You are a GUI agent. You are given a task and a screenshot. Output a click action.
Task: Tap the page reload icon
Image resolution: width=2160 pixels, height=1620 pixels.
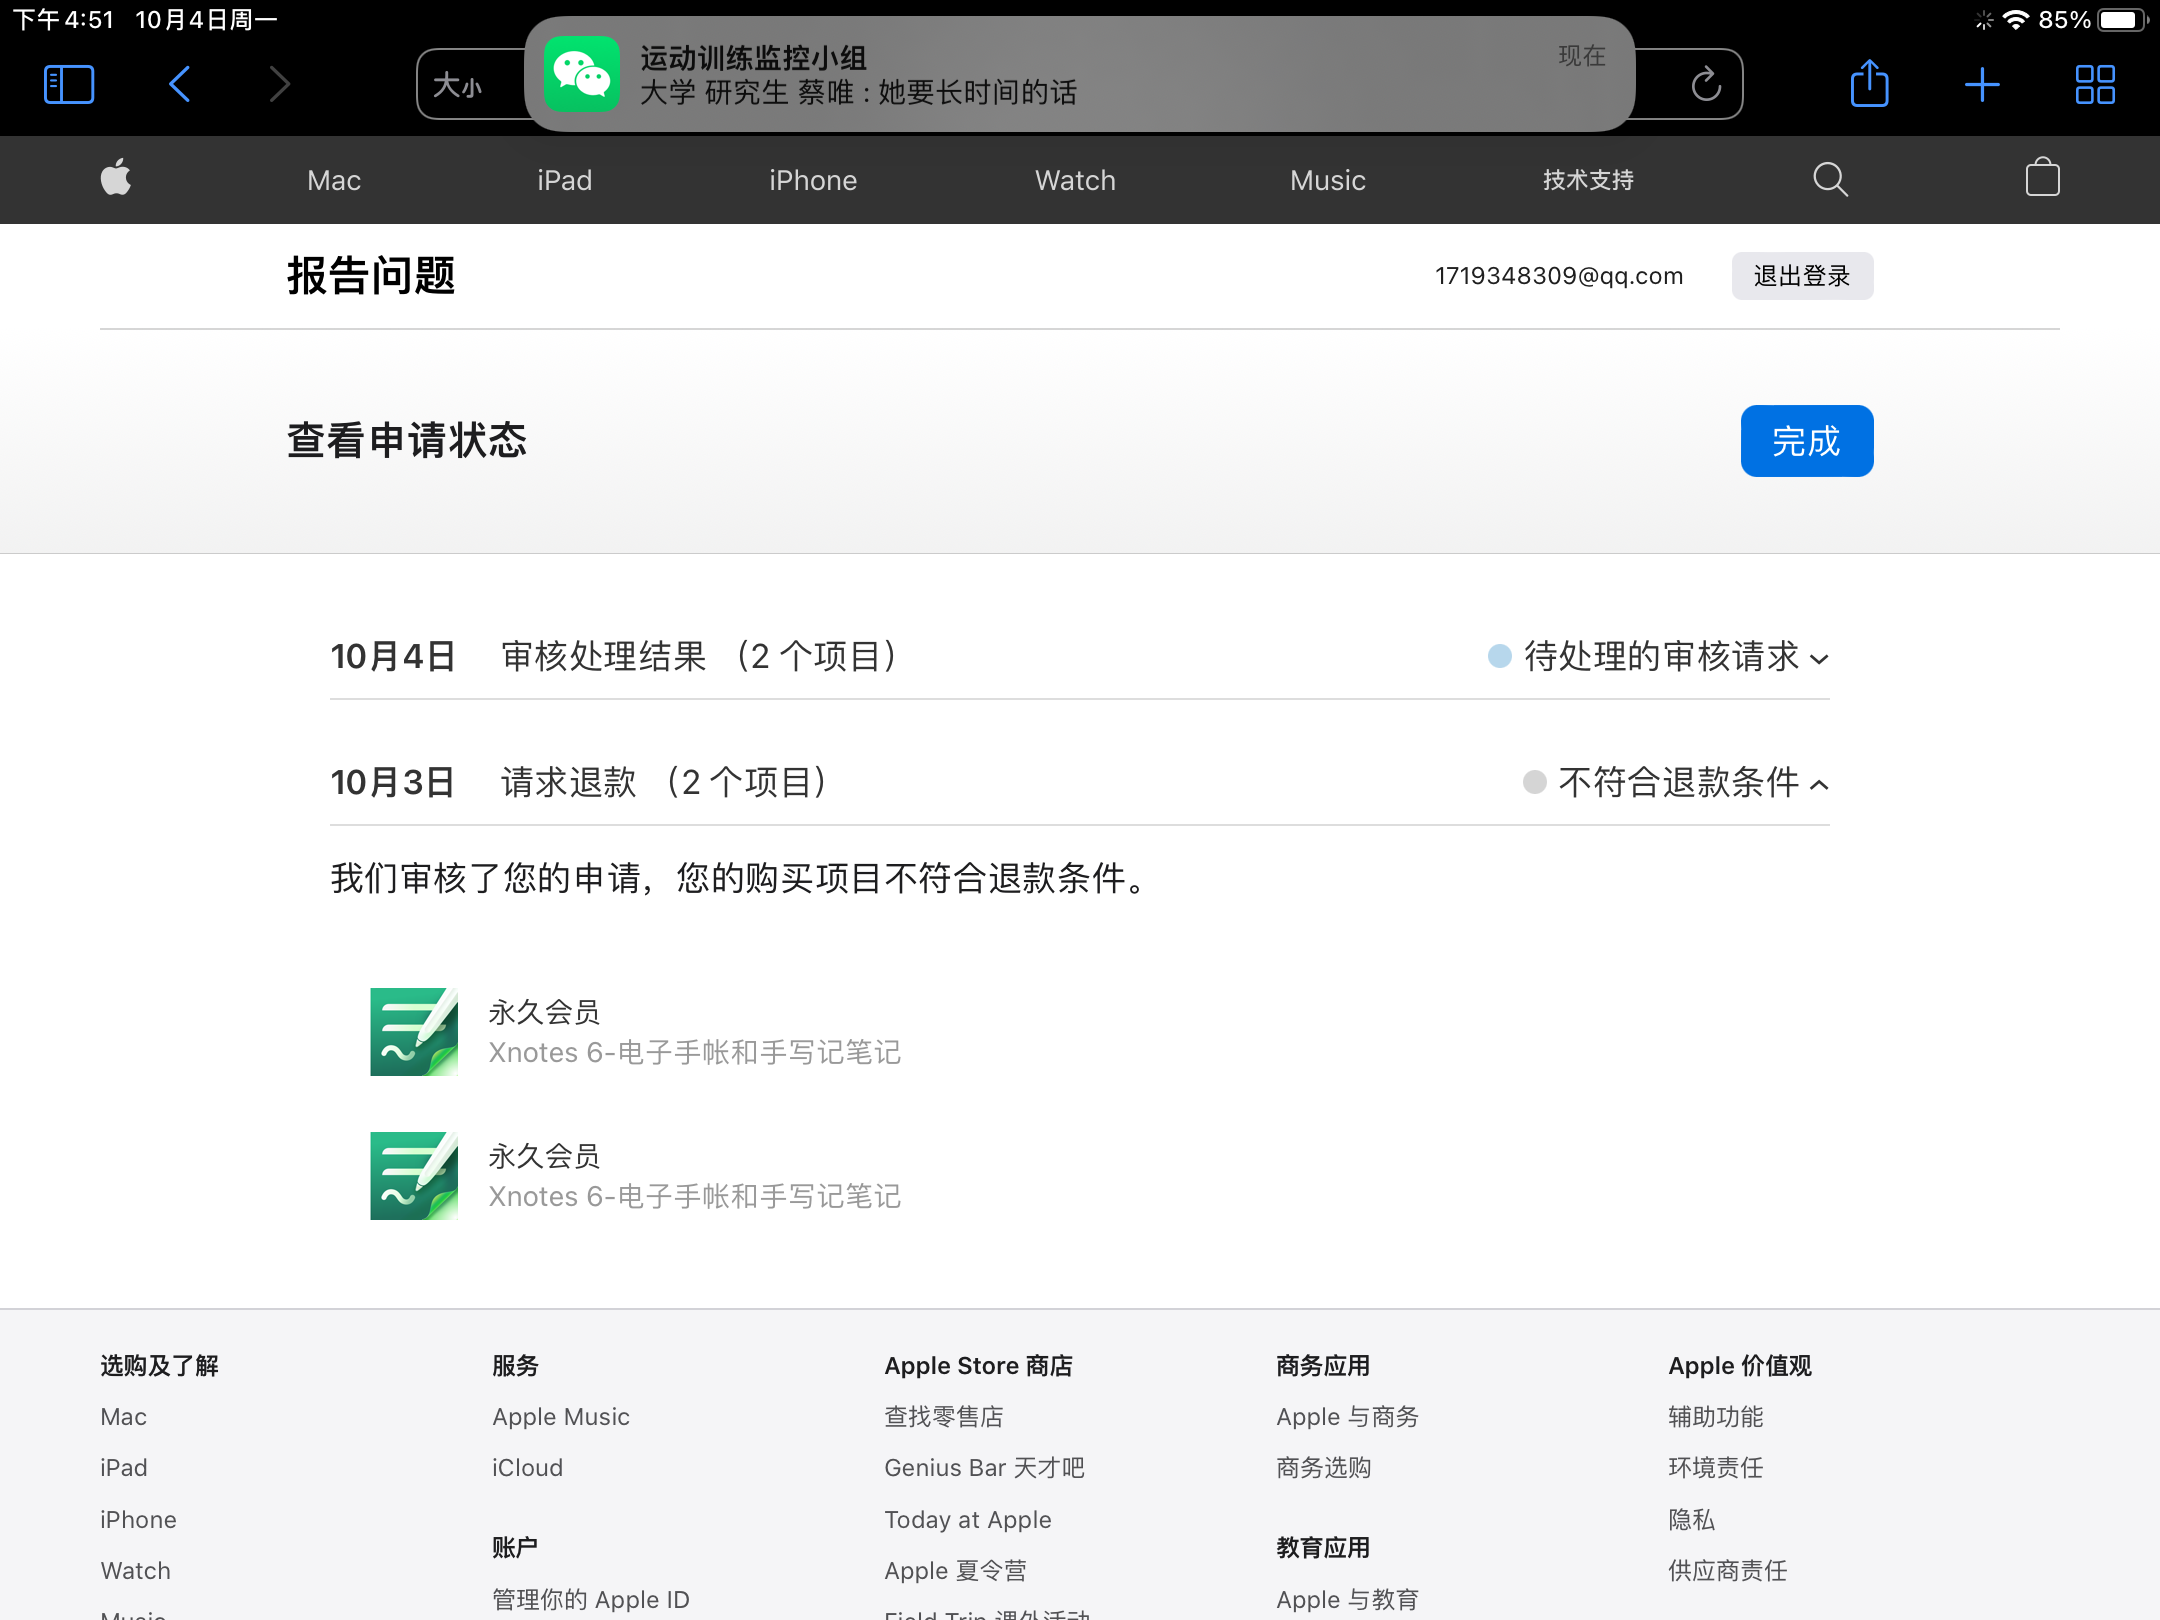(x=1706, y=84)
